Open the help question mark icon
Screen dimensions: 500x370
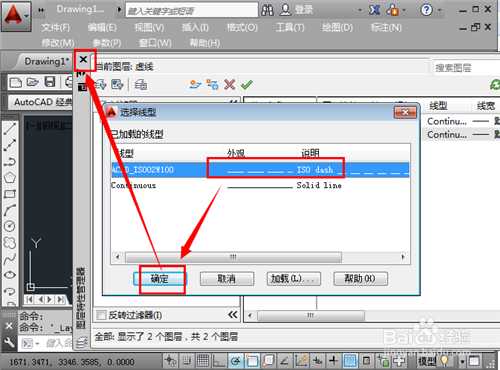[426, 10]
